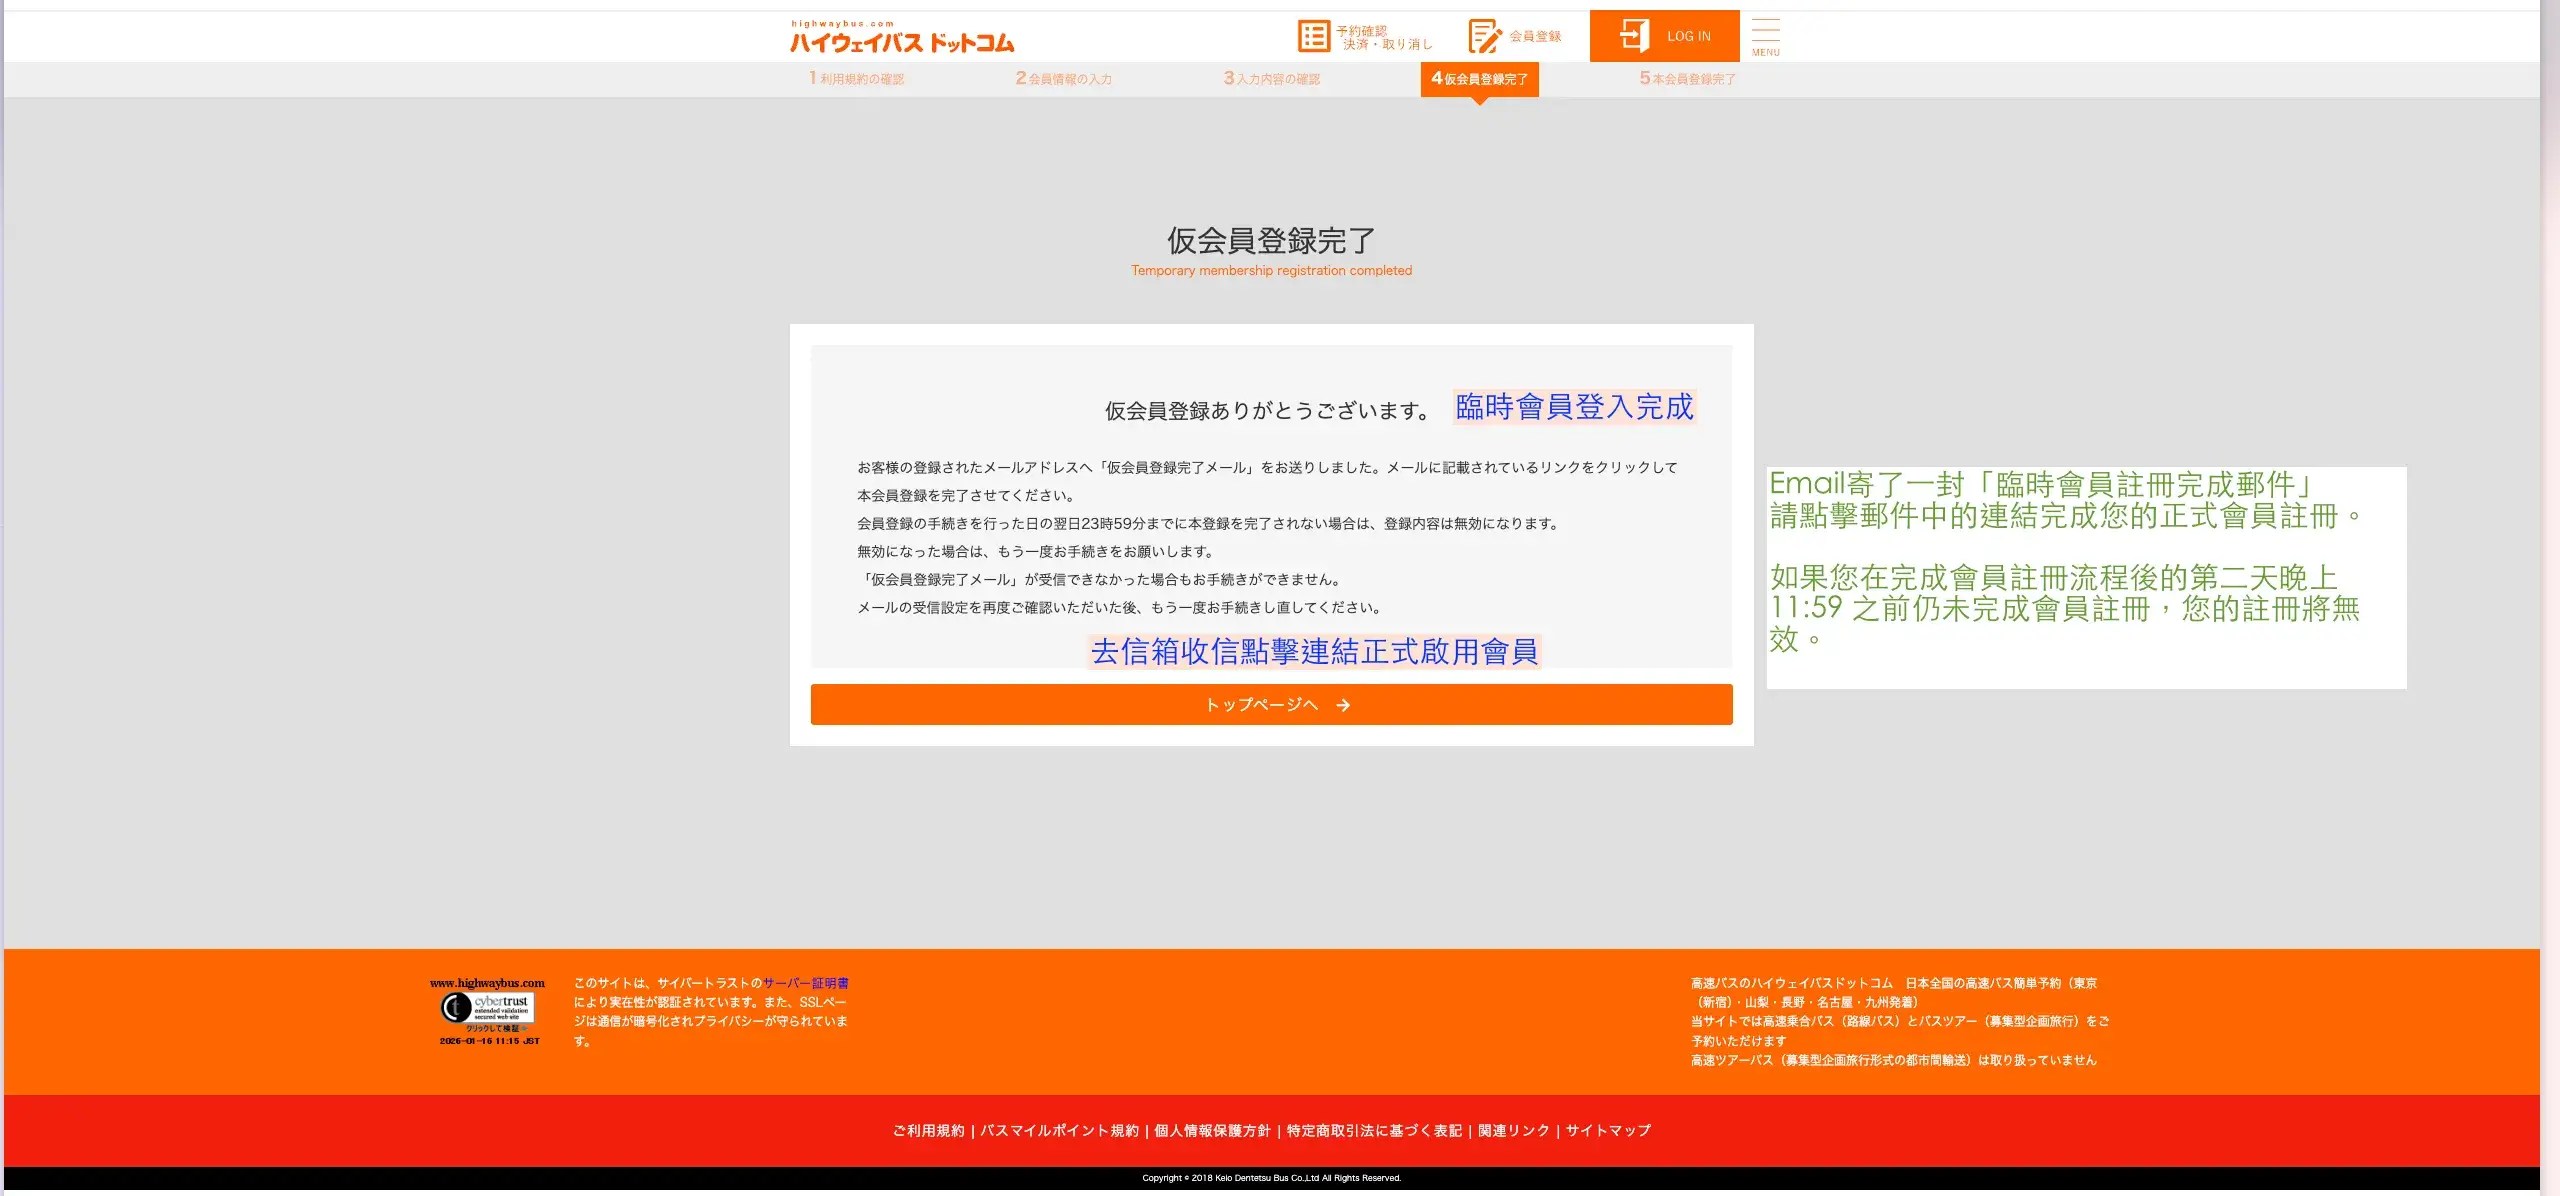Image resolution: width=2560 pixels, height=1196 pixels.
Task: Select the list icon inside 予約確認
Action: (1313, 35)
